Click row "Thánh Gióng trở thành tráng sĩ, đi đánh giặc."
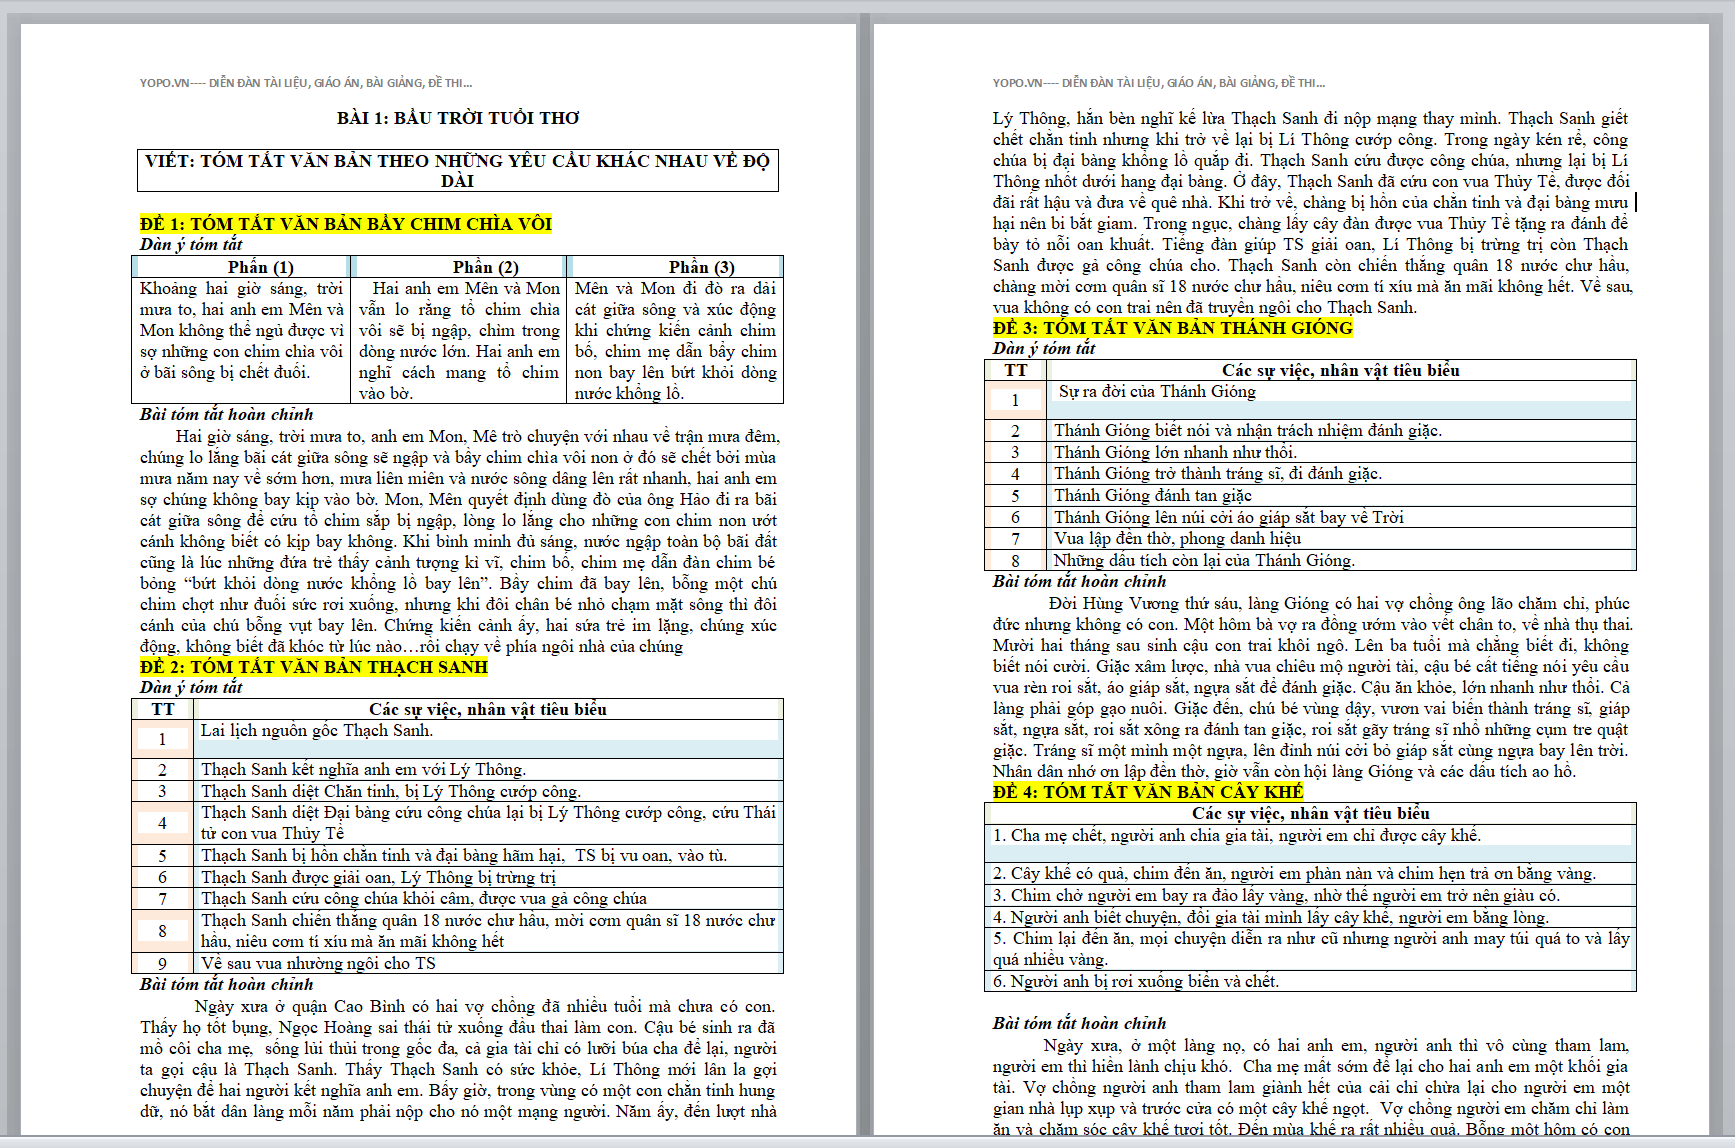The image size is (1735, 1148). click(1310, 474)
